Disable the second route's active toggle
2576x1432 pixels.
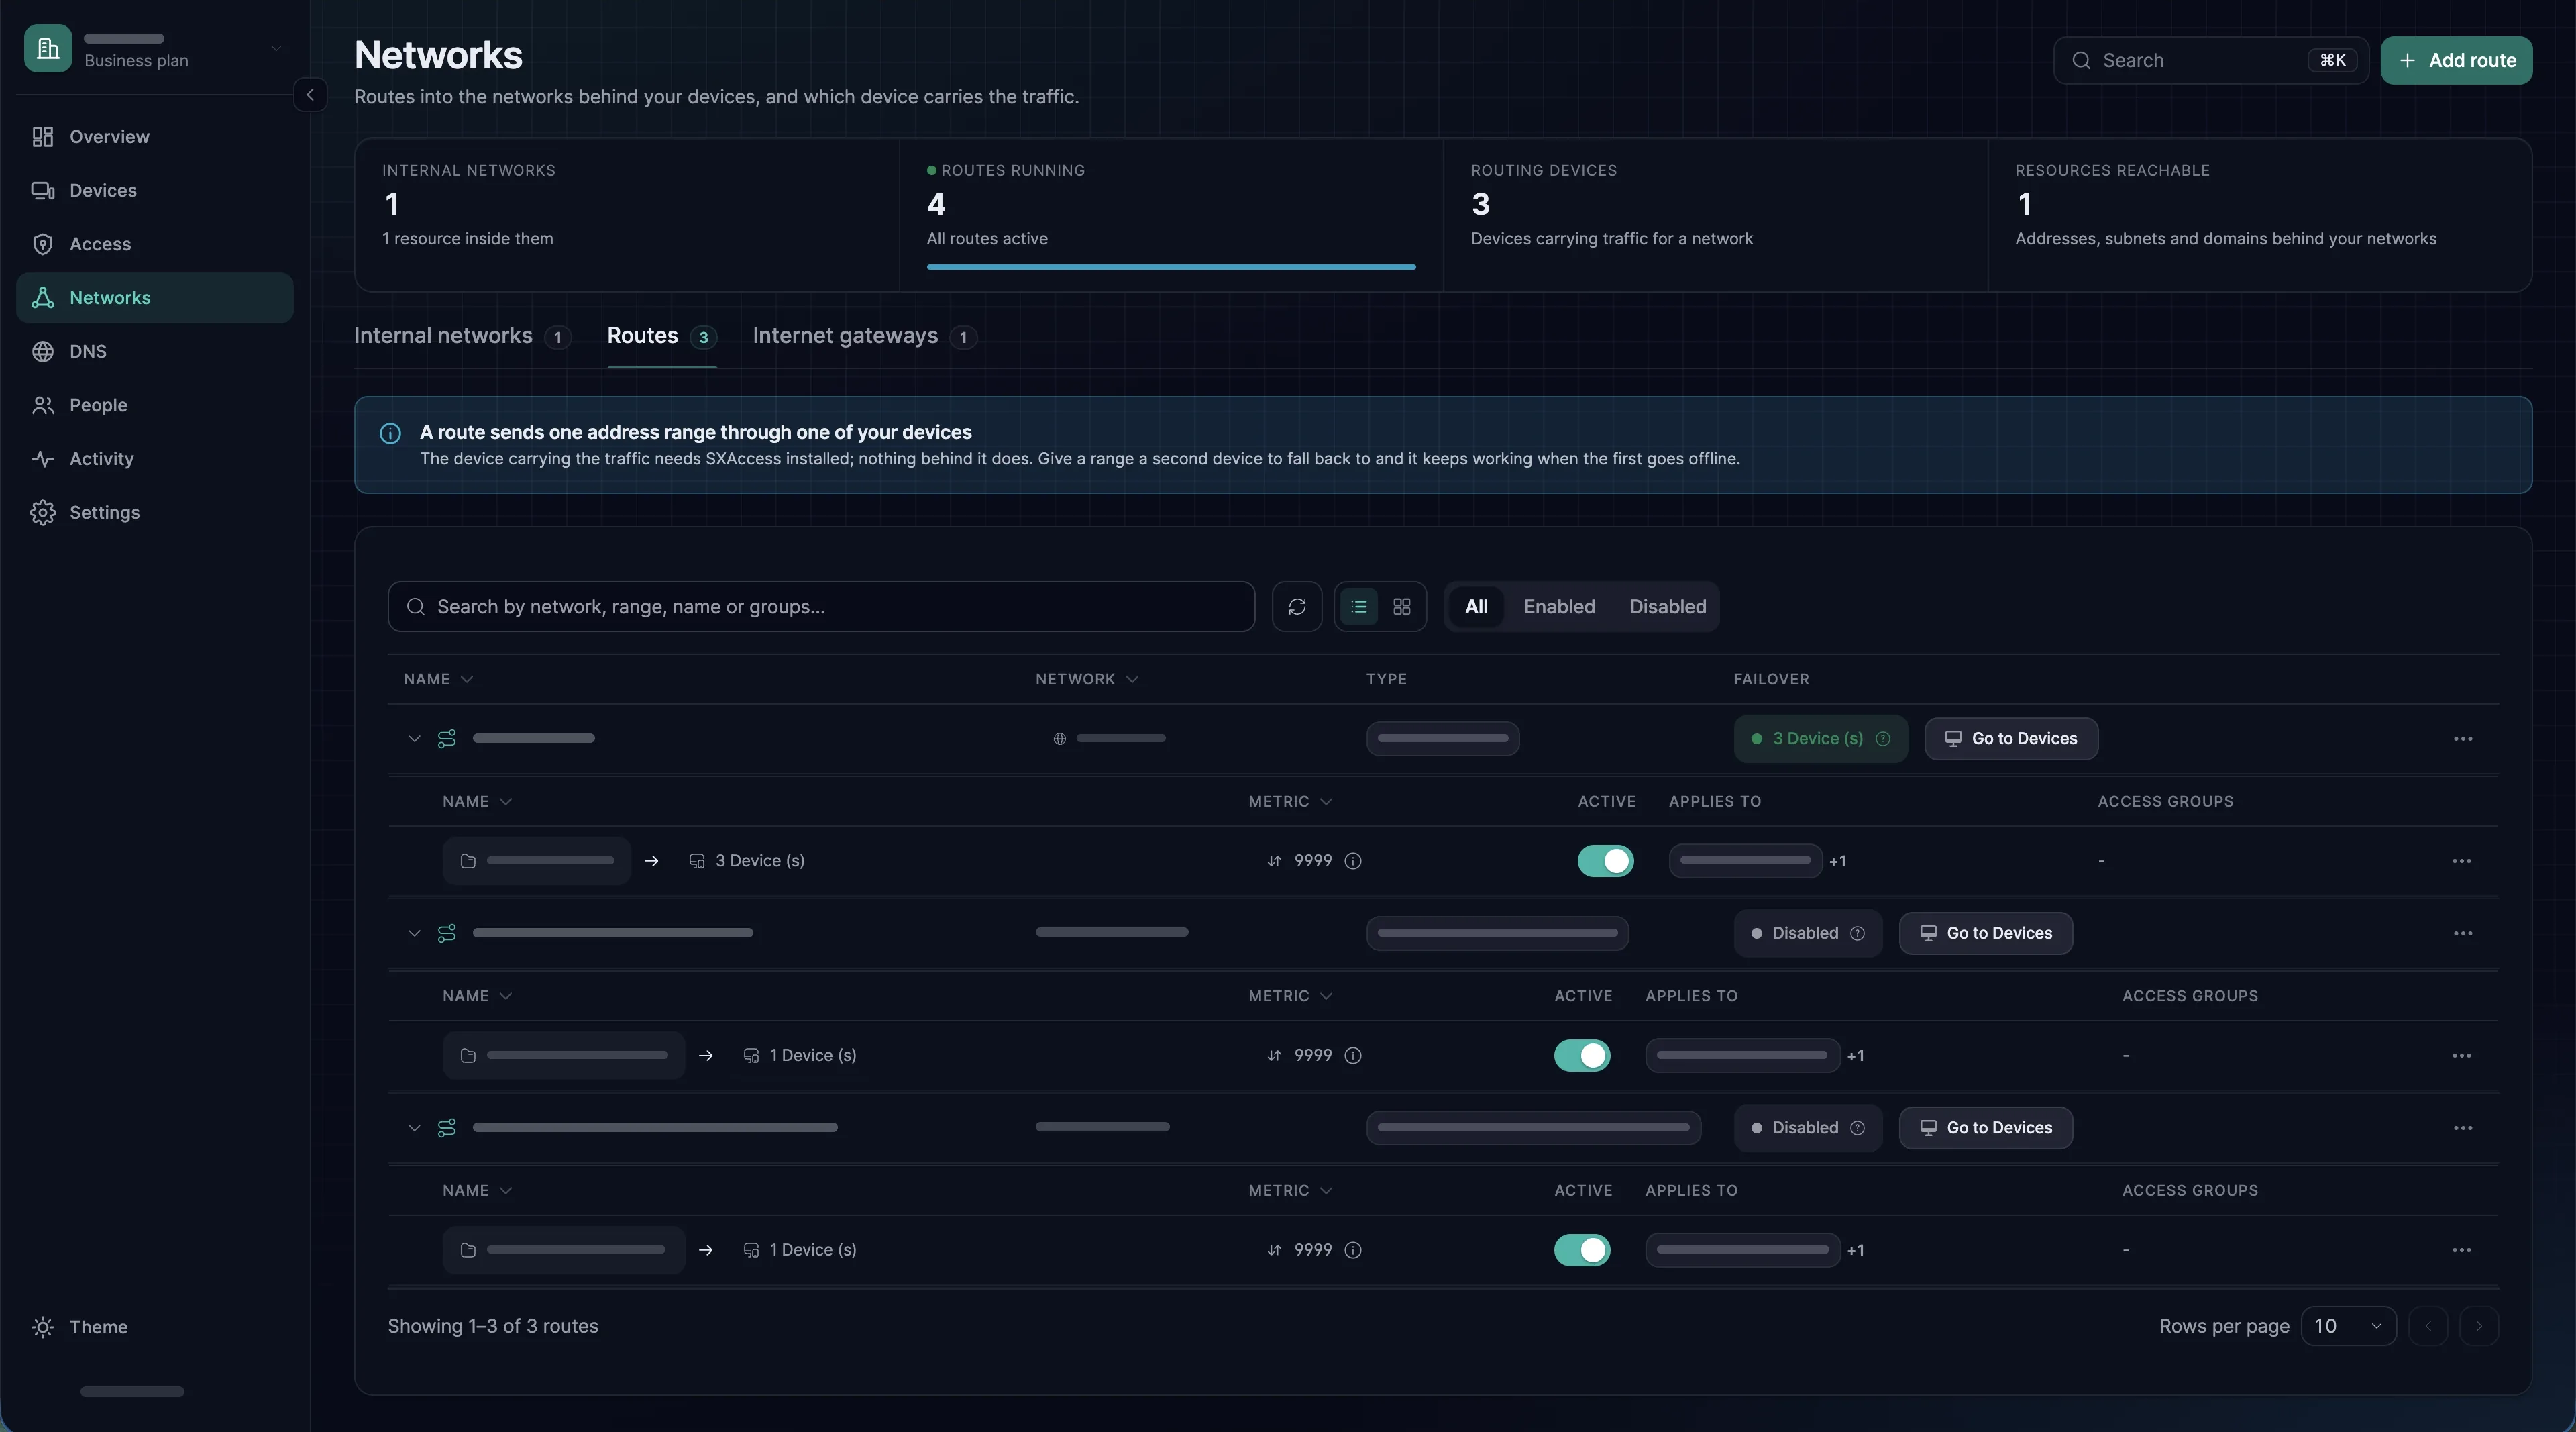pyautogui.click(x=1582, y=1055)
